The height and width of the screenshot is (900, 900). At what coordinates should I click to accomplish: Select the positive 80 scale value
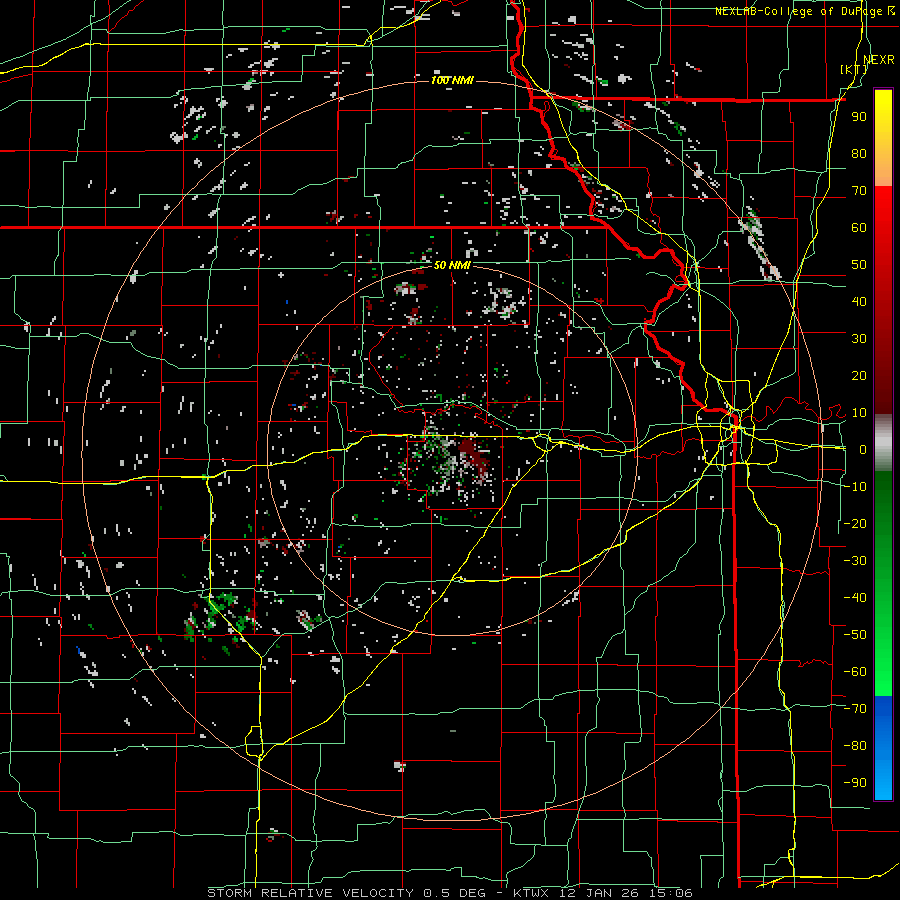(x=859, y=154)
